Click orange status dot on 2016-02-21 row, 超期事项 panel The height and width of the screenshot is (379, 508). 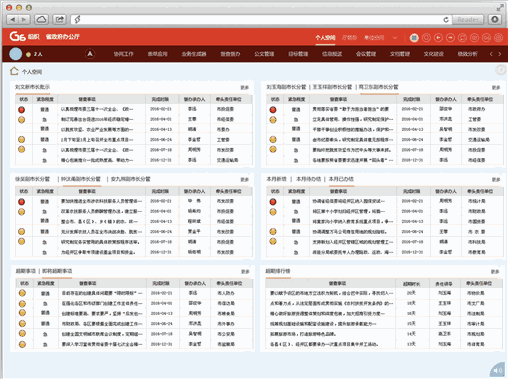22,293
